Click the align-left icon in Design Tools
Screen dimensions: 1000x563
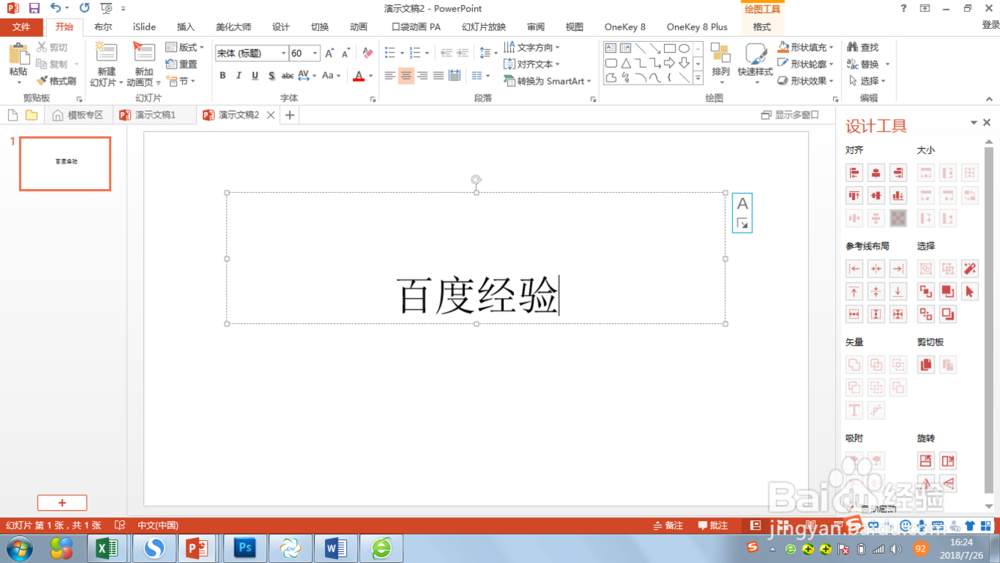tap(854, 173)
